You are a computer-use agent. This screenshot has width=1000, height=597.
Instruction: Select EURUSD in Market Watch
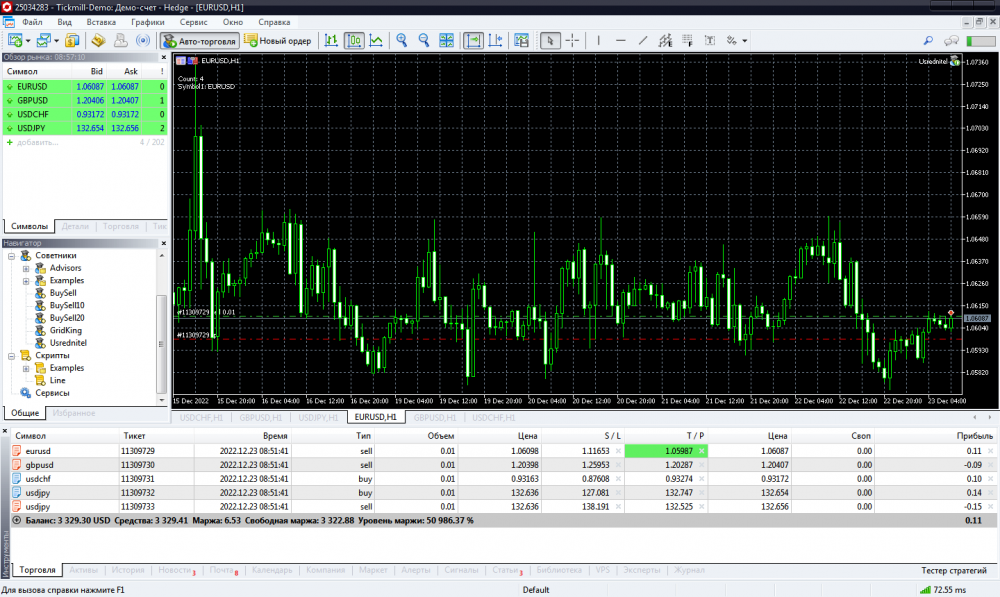(85, 87)
